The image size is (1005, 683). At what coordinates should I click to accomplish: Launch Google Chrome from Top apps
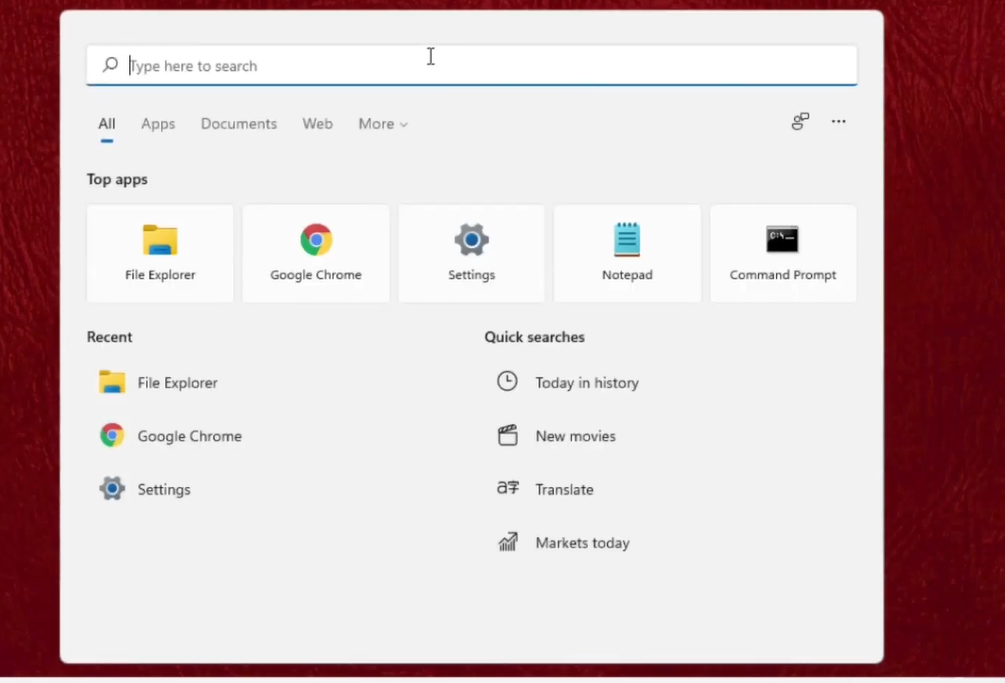pos(316,253)
